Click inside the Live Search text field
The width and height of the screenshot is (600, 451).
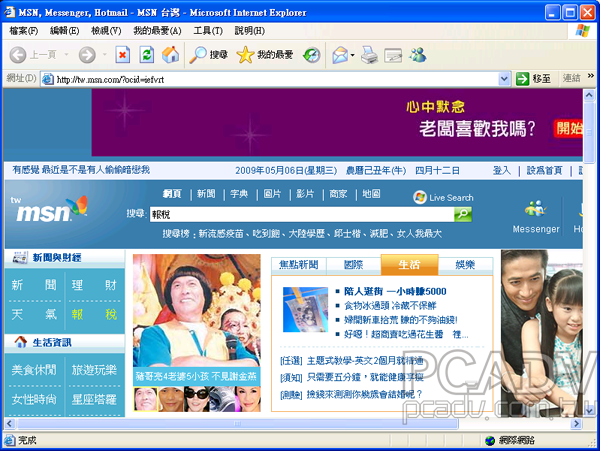(302, 215)
